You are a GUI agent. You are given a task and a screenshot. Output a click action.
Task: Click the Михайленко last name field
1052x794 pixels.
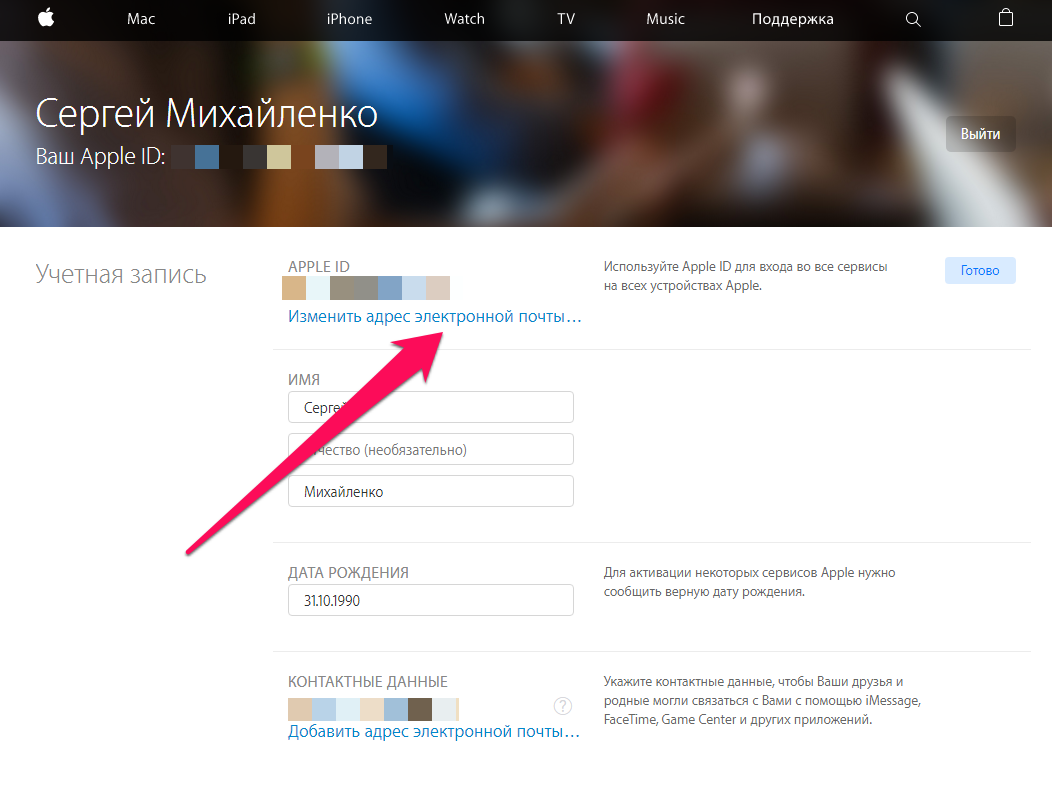[x=430, y=491]
